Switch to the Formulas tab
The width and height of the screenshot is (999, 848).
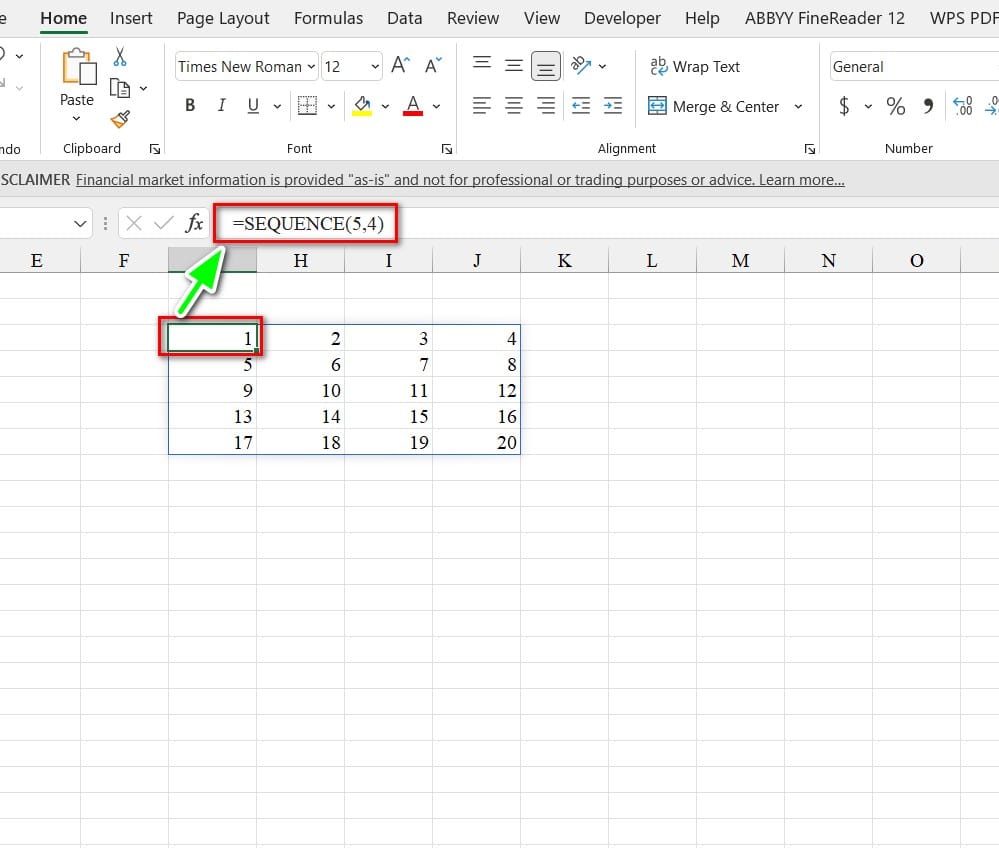328,18
